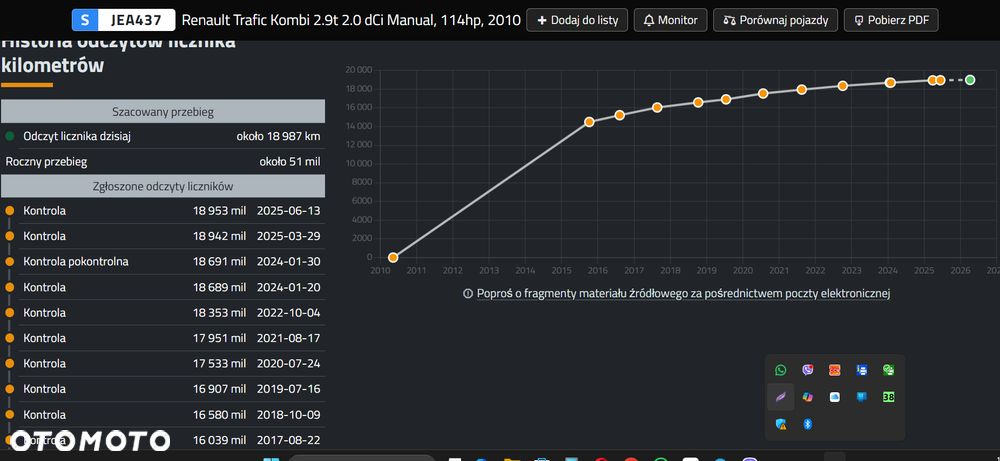Click the około 51 mil value
Screen dimensions: 1000x461
(x=290, y=161)
